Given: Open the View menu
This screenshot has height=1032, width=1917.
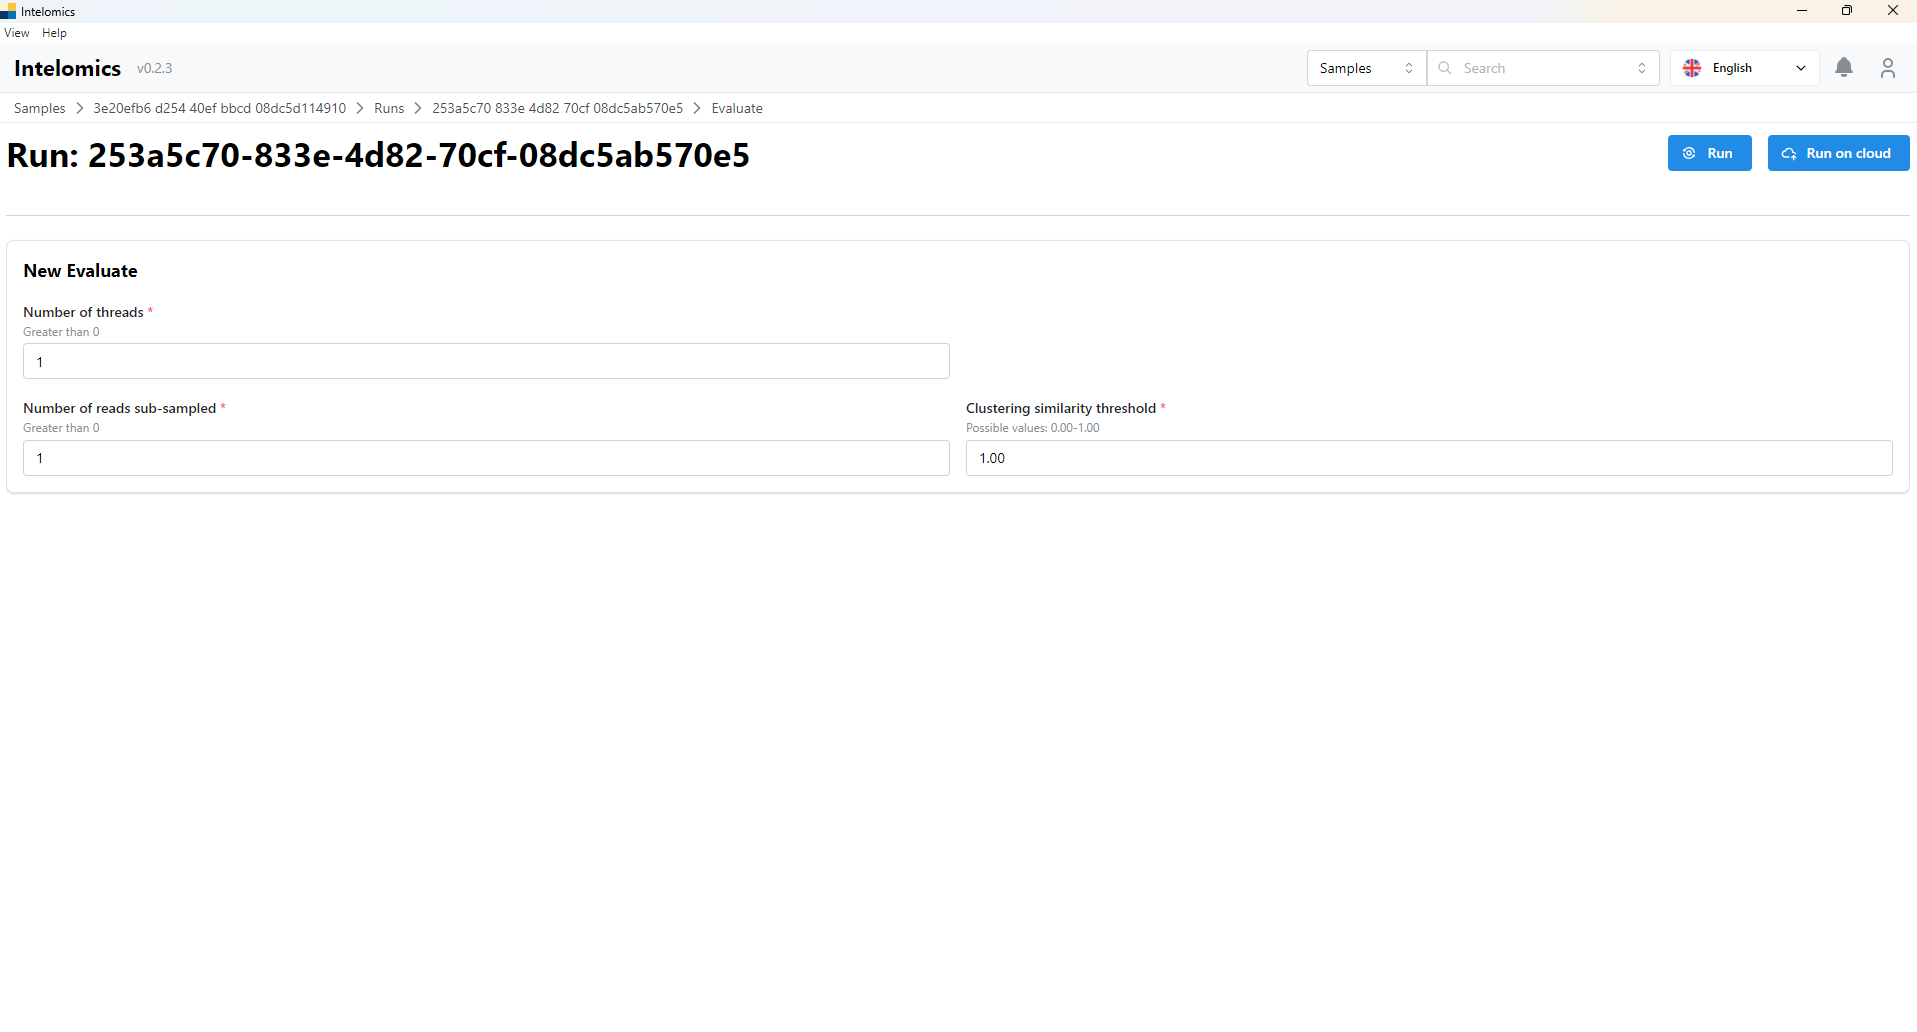Looking at the screenshot, I should click(17, 33).
